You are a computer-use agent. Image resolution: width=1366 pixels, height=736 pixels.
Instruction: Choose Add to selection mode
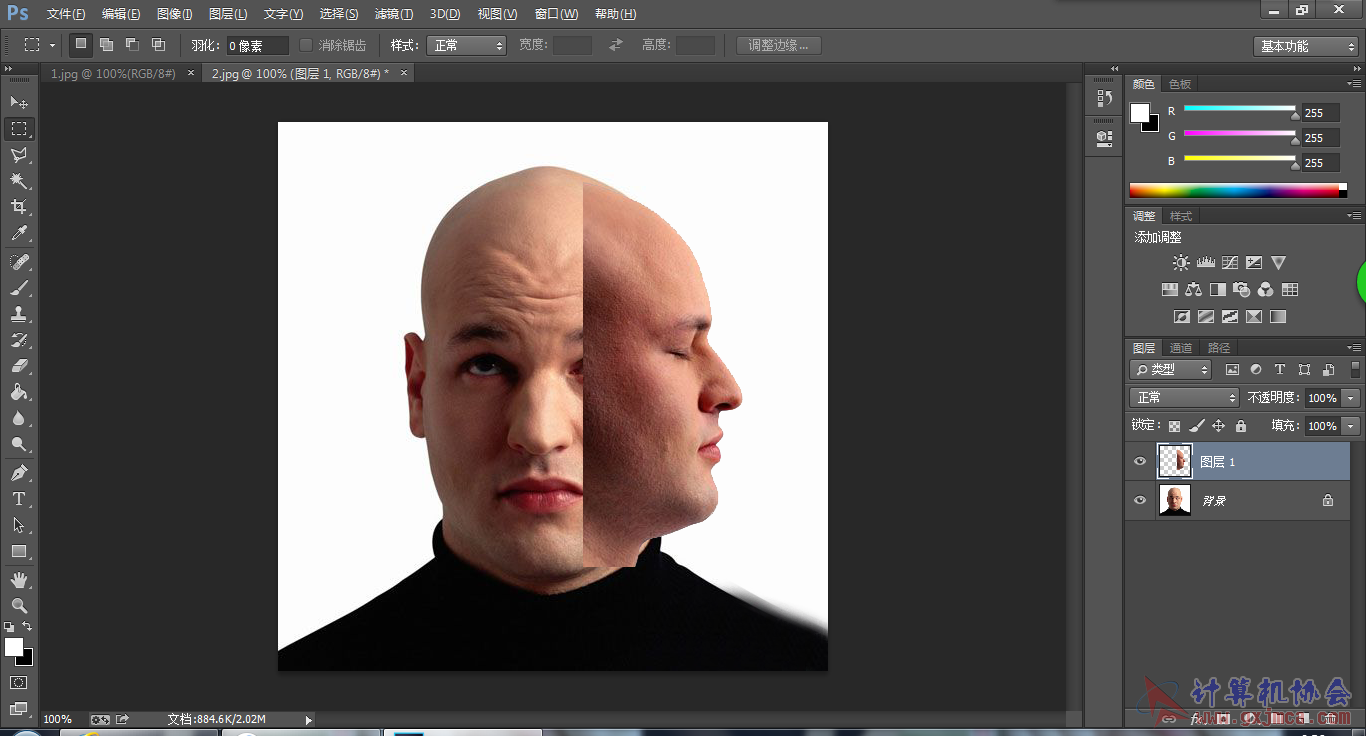[106, 45]
